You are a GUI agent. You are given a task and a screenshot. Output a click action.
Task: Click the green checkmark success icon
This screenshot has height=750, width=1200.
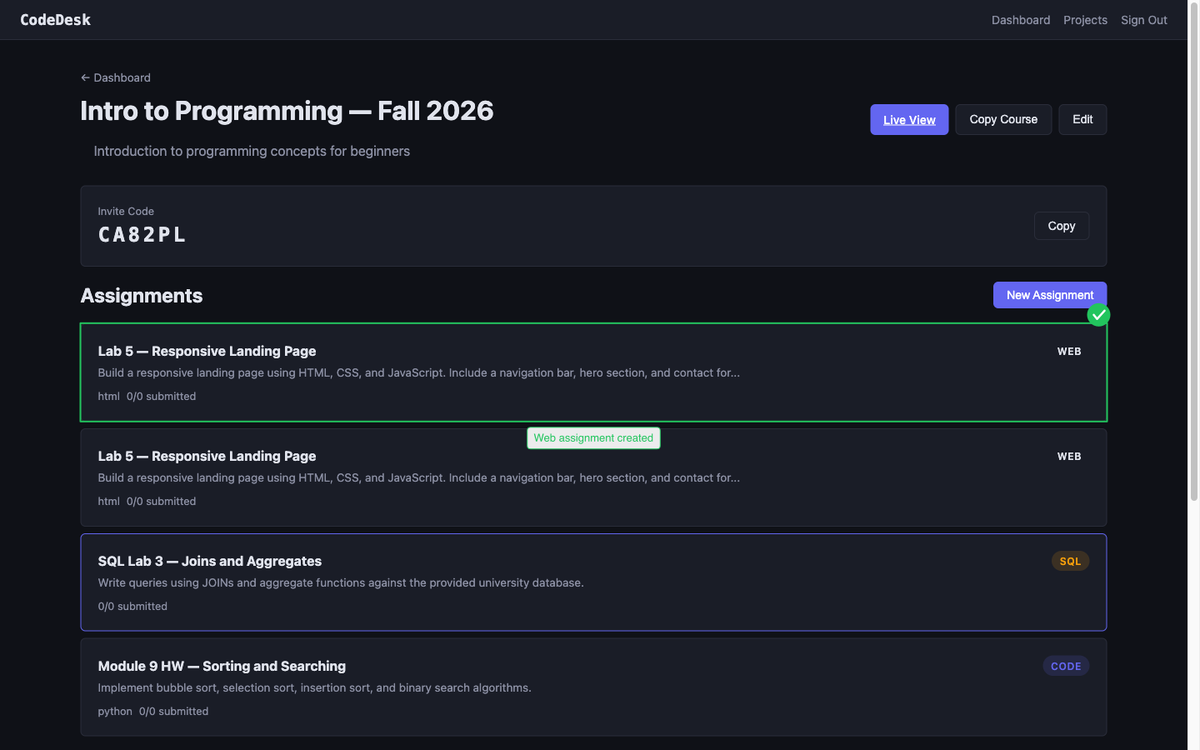point(1099,315)
